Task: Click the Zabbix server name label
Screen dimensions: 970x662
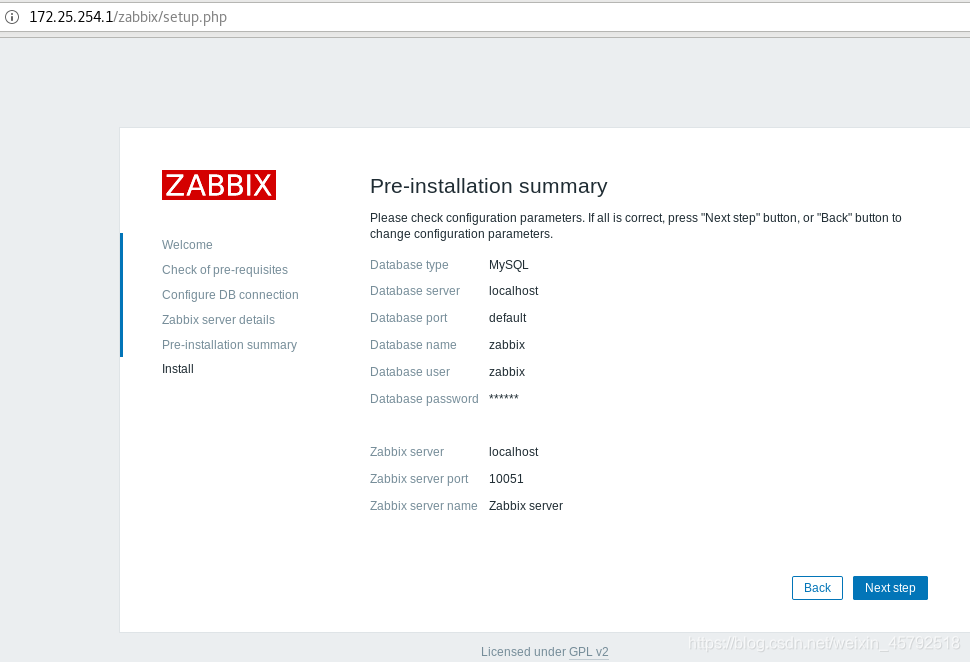Action: click(x=424, y=506)
